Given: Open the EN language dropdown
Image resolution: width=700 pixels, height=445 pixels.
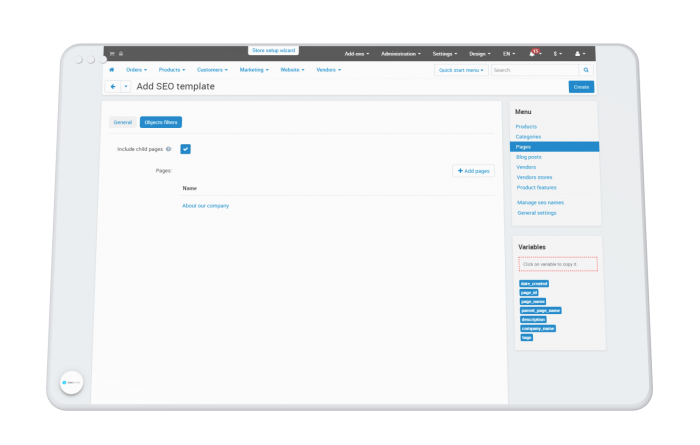Looking at the screenshot, I should pos(509,54).
